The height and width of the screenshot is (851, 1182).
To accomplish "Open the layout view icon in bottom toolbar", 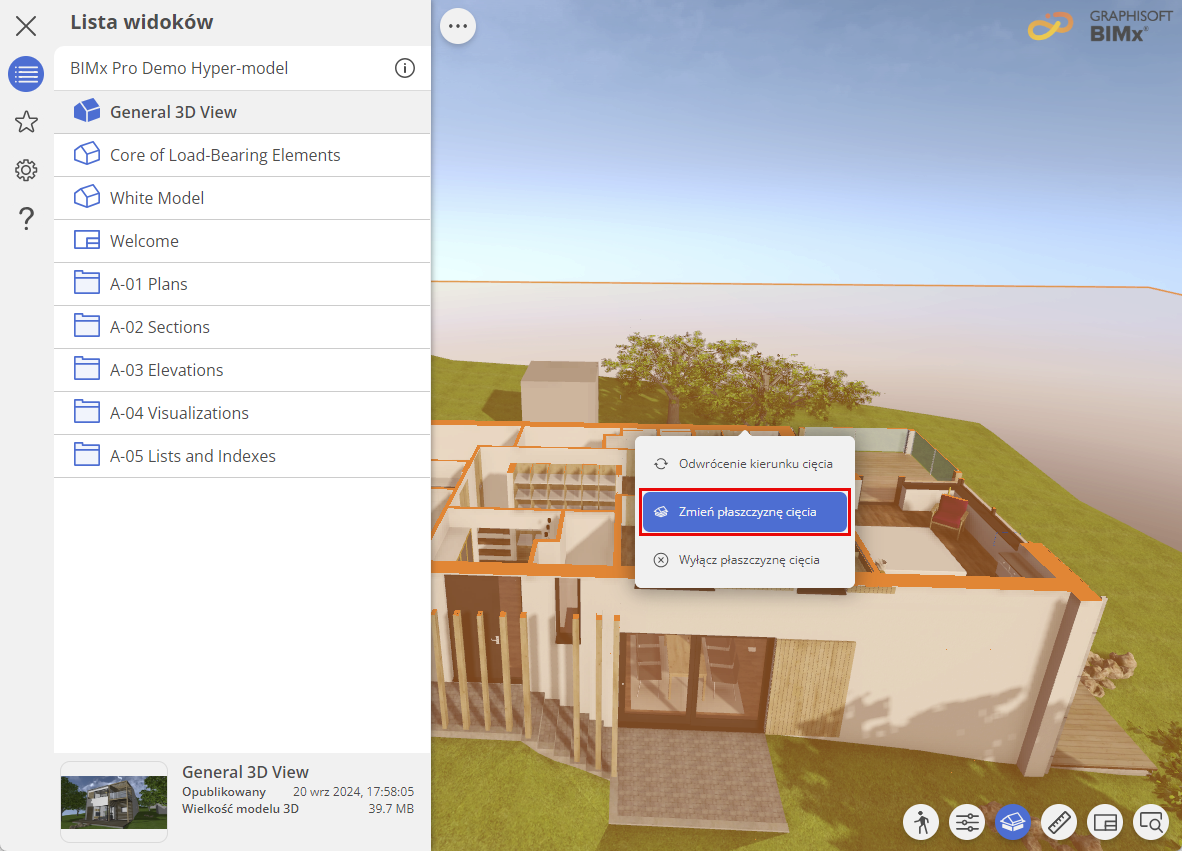I will pos(1105,822).
